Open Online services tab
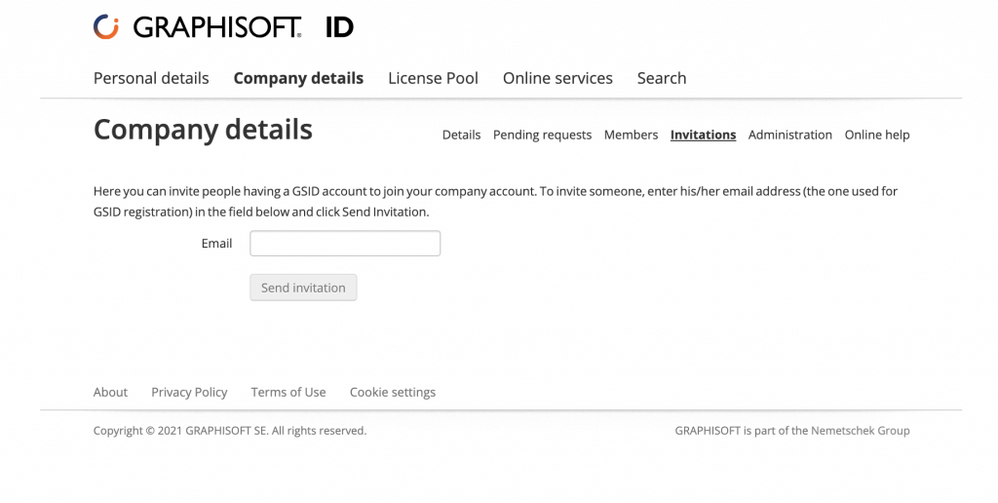The width and height of the screenshot is (998, 503). (x=558, y=78)
